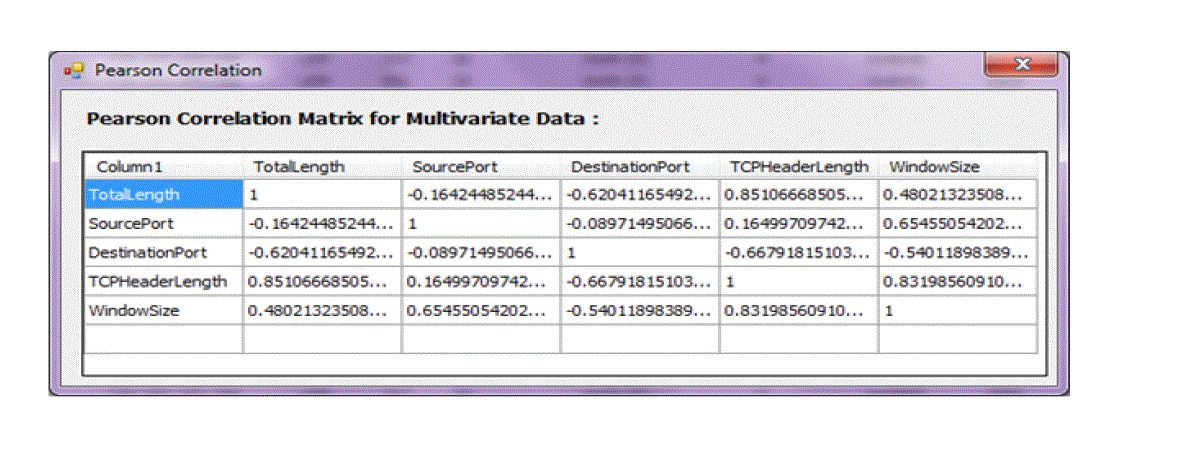Screen dimensions: 1184x468
Task: Click SourcePort row's WindowSize value 0.65455054202
Action: pyautogui.click(x=957, y=224)
